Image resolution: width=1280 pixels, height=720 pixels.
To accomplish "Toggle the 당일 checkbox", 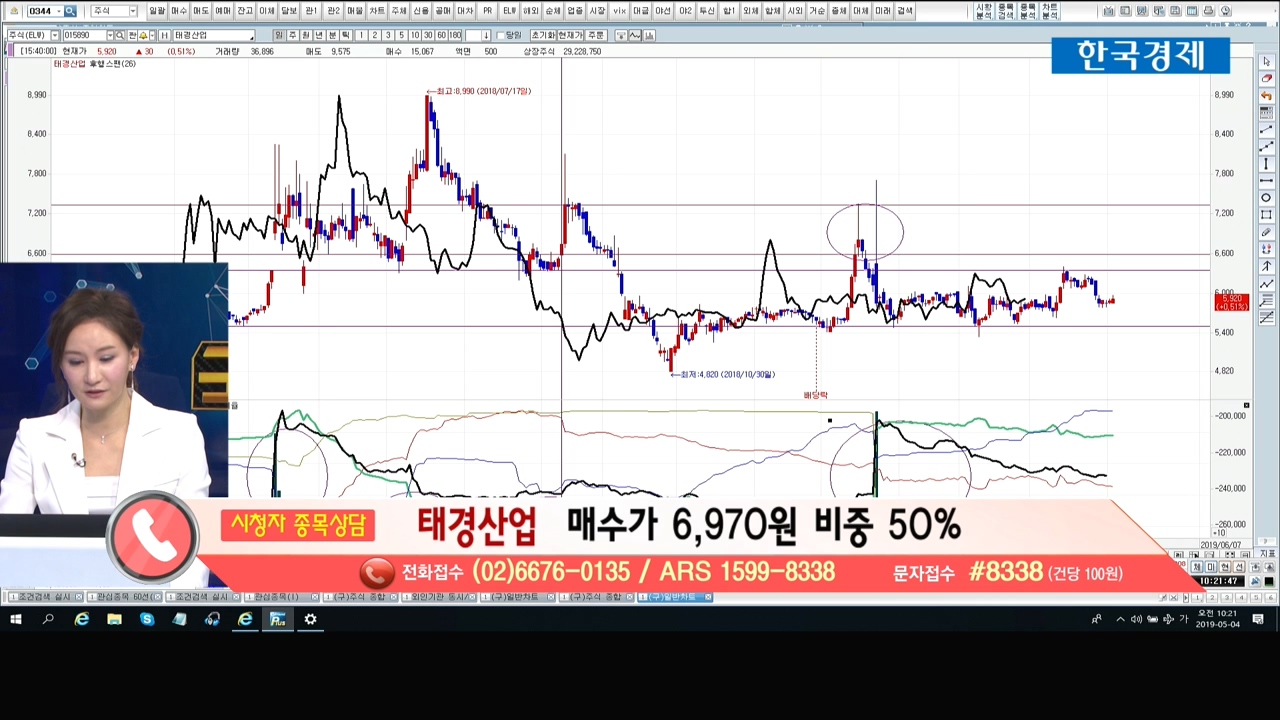I will (x=502, y=35).
